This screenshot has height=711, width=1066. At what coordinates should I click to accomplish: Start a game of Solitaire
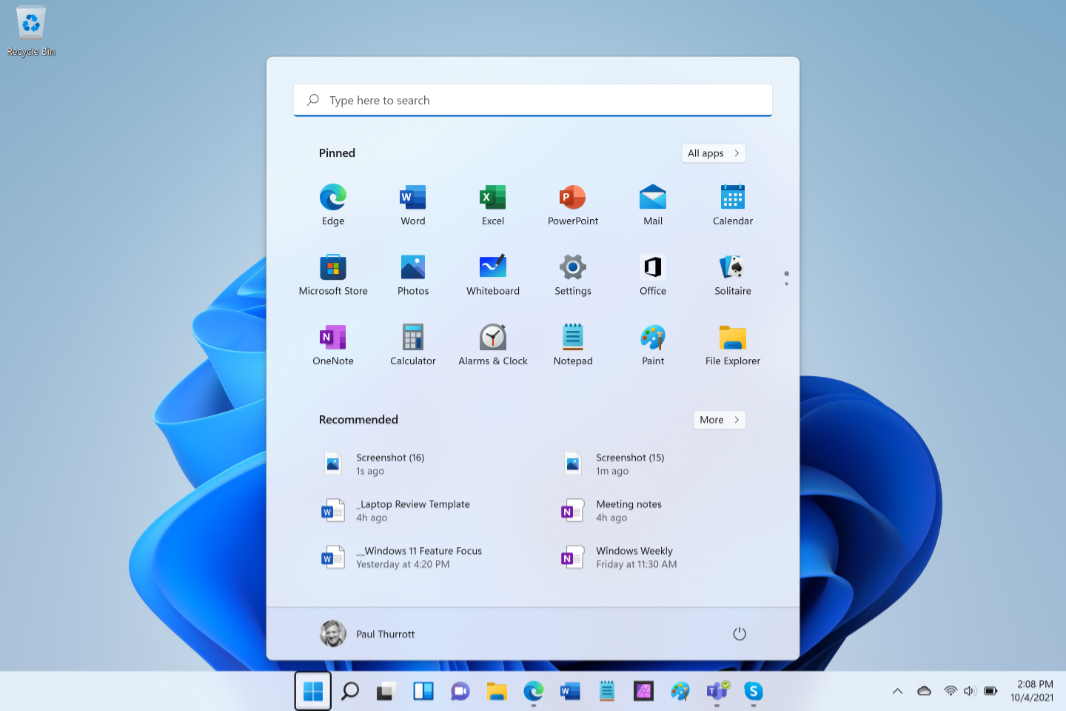click(732, 273)
